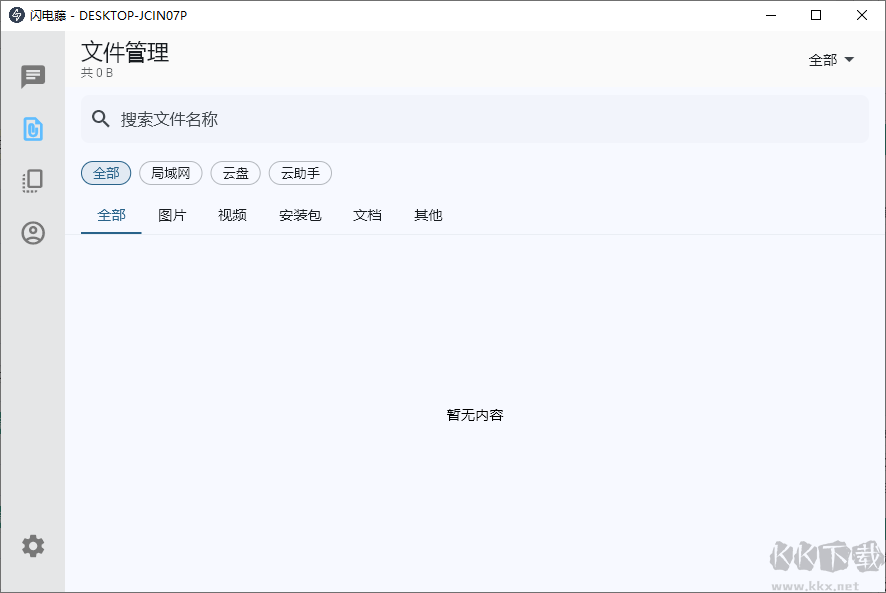Select the 云盘 filter chip
This screenshot has width=886, height=593.
coord(235,173)
